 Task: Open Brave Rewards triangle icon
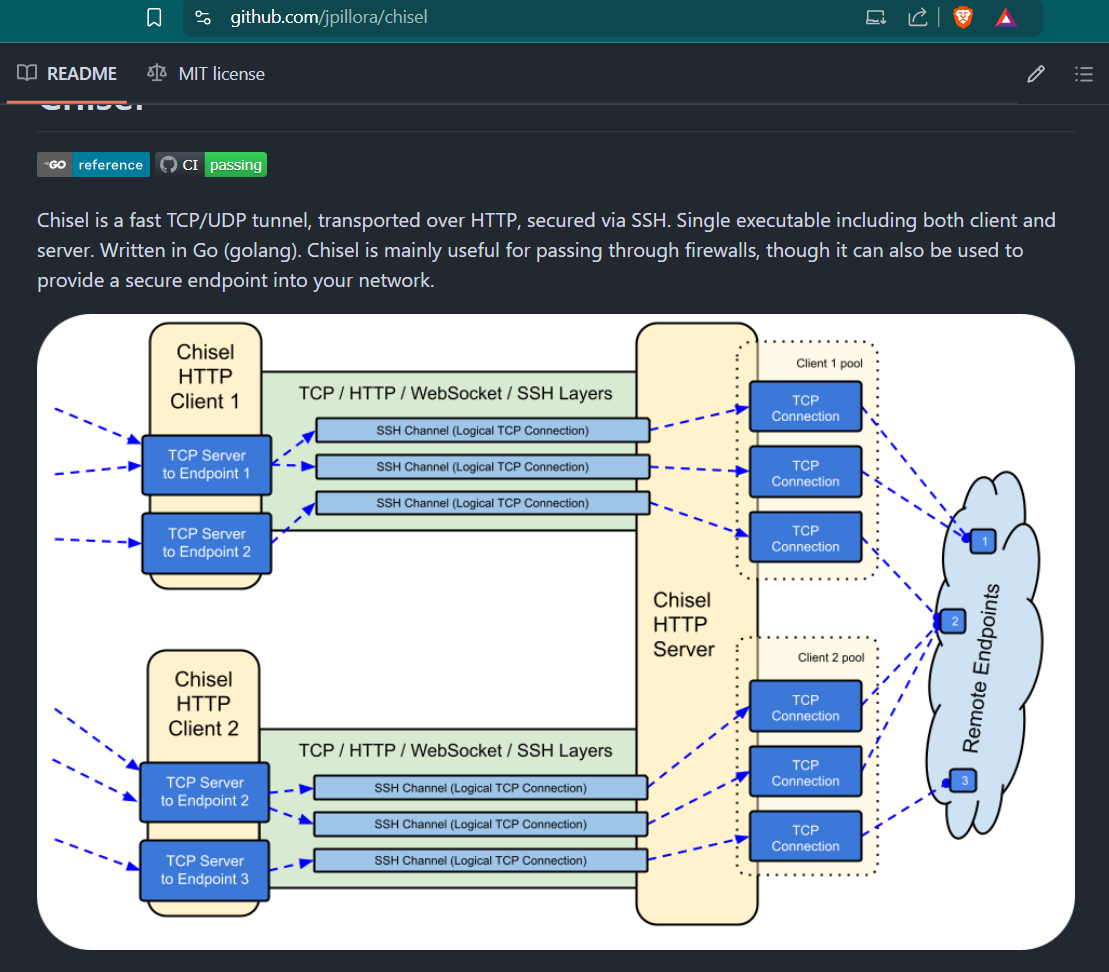point(1006,17)
